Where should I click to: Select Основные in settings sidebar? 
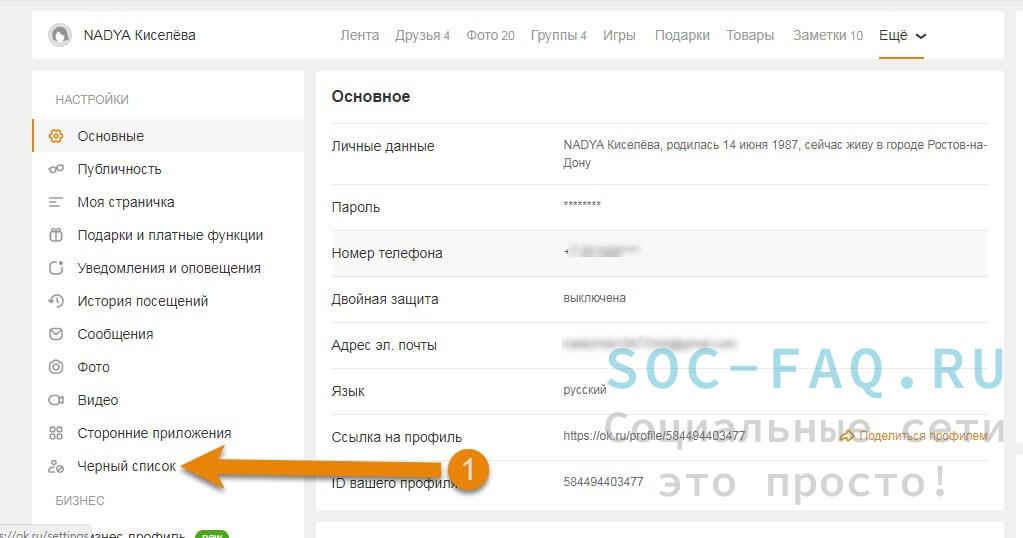click(168, 136)
